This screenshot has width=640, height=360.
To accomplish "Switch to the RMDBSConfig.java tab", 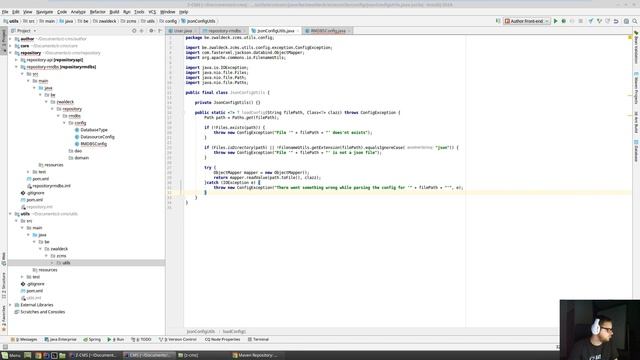I will (328, 31).
